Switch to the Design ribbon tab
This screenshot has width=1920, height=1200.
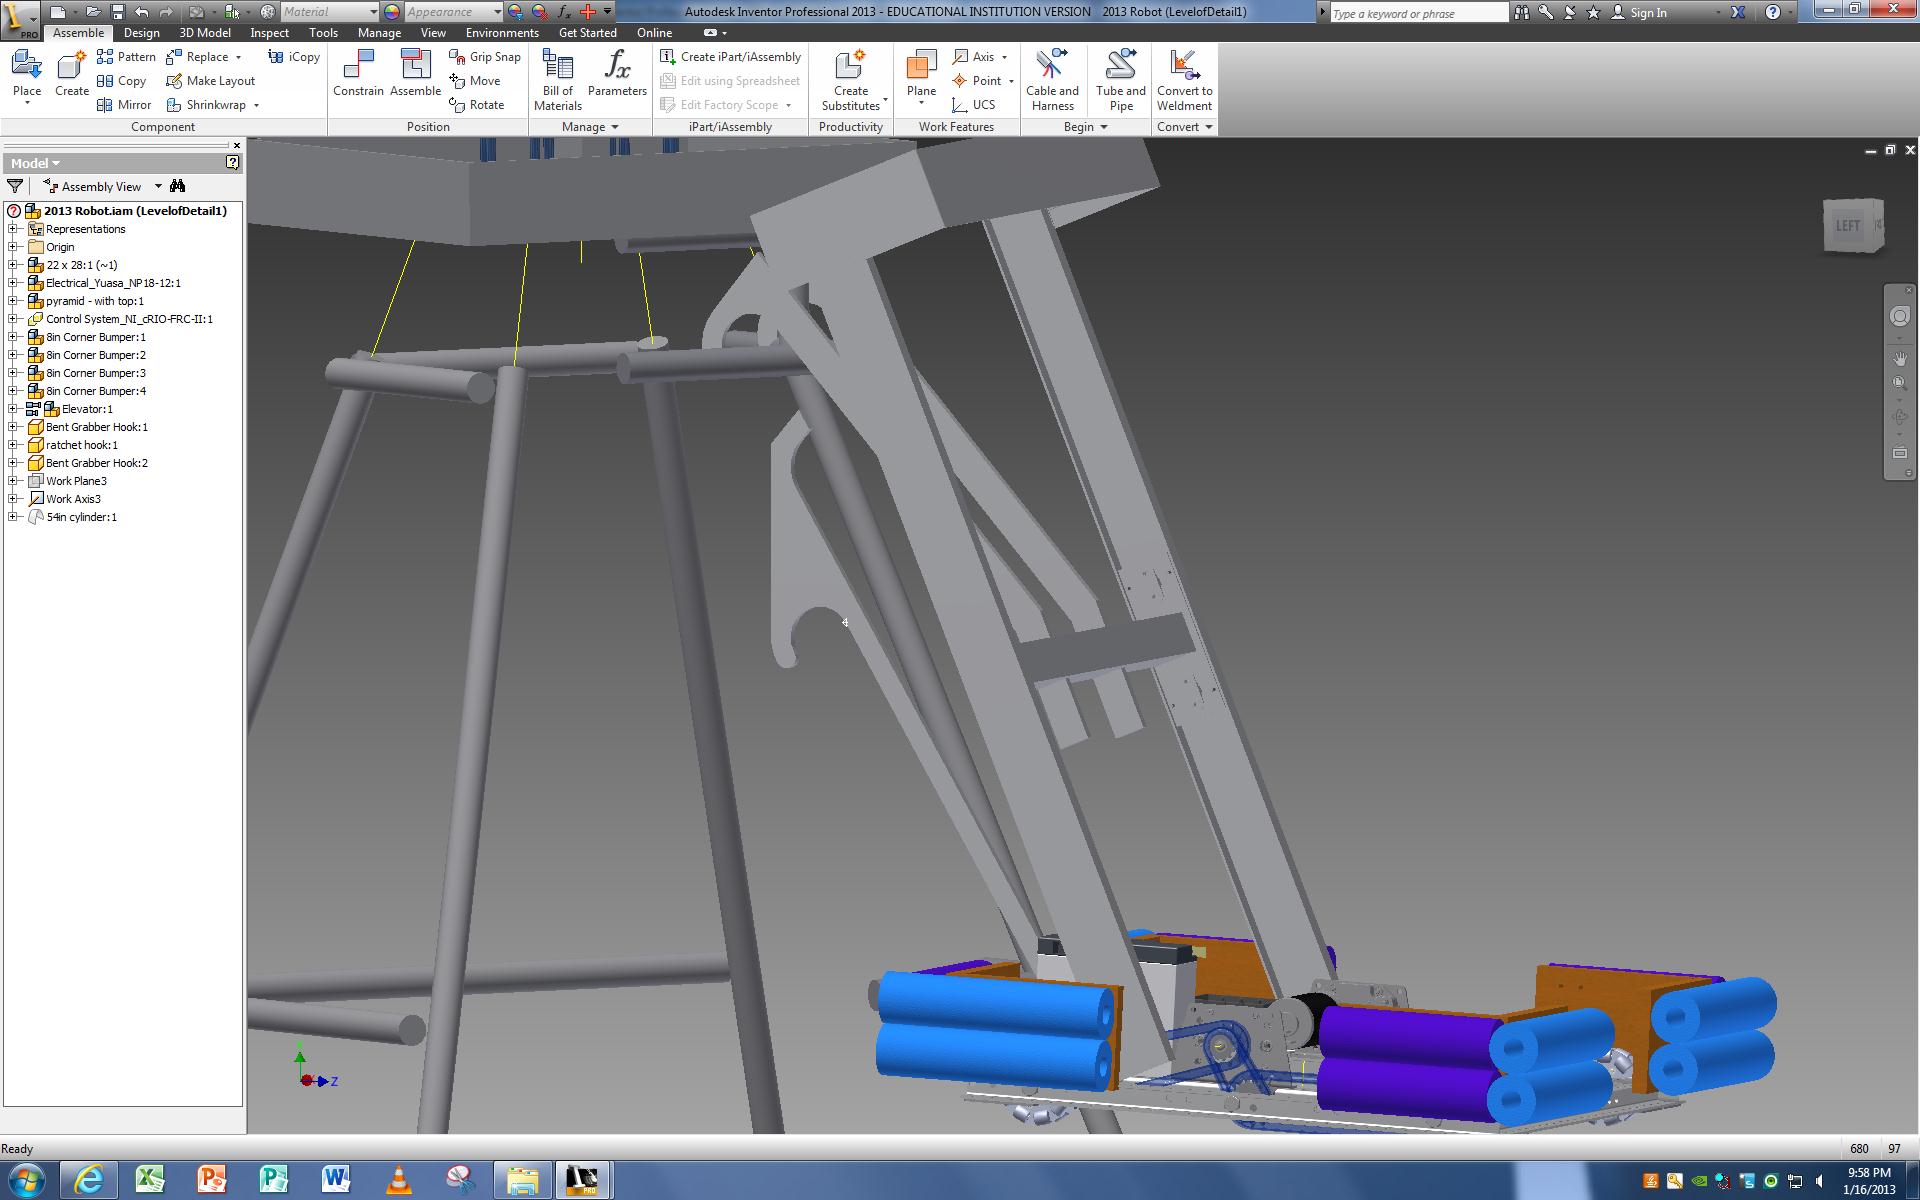click(142, 33)
